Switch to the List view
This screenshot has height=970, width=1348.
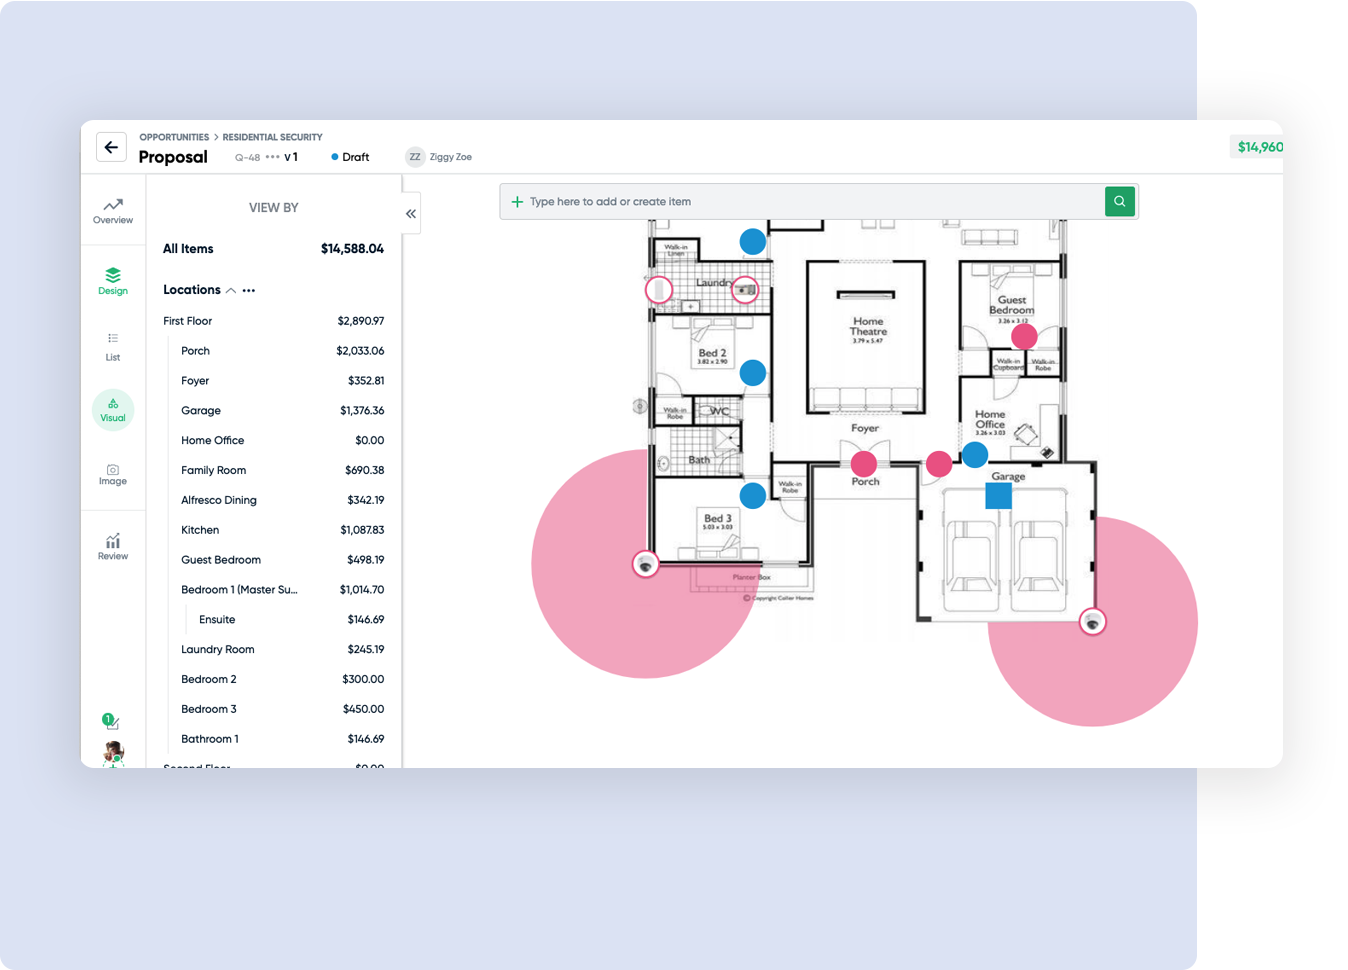tap(113, 346)
